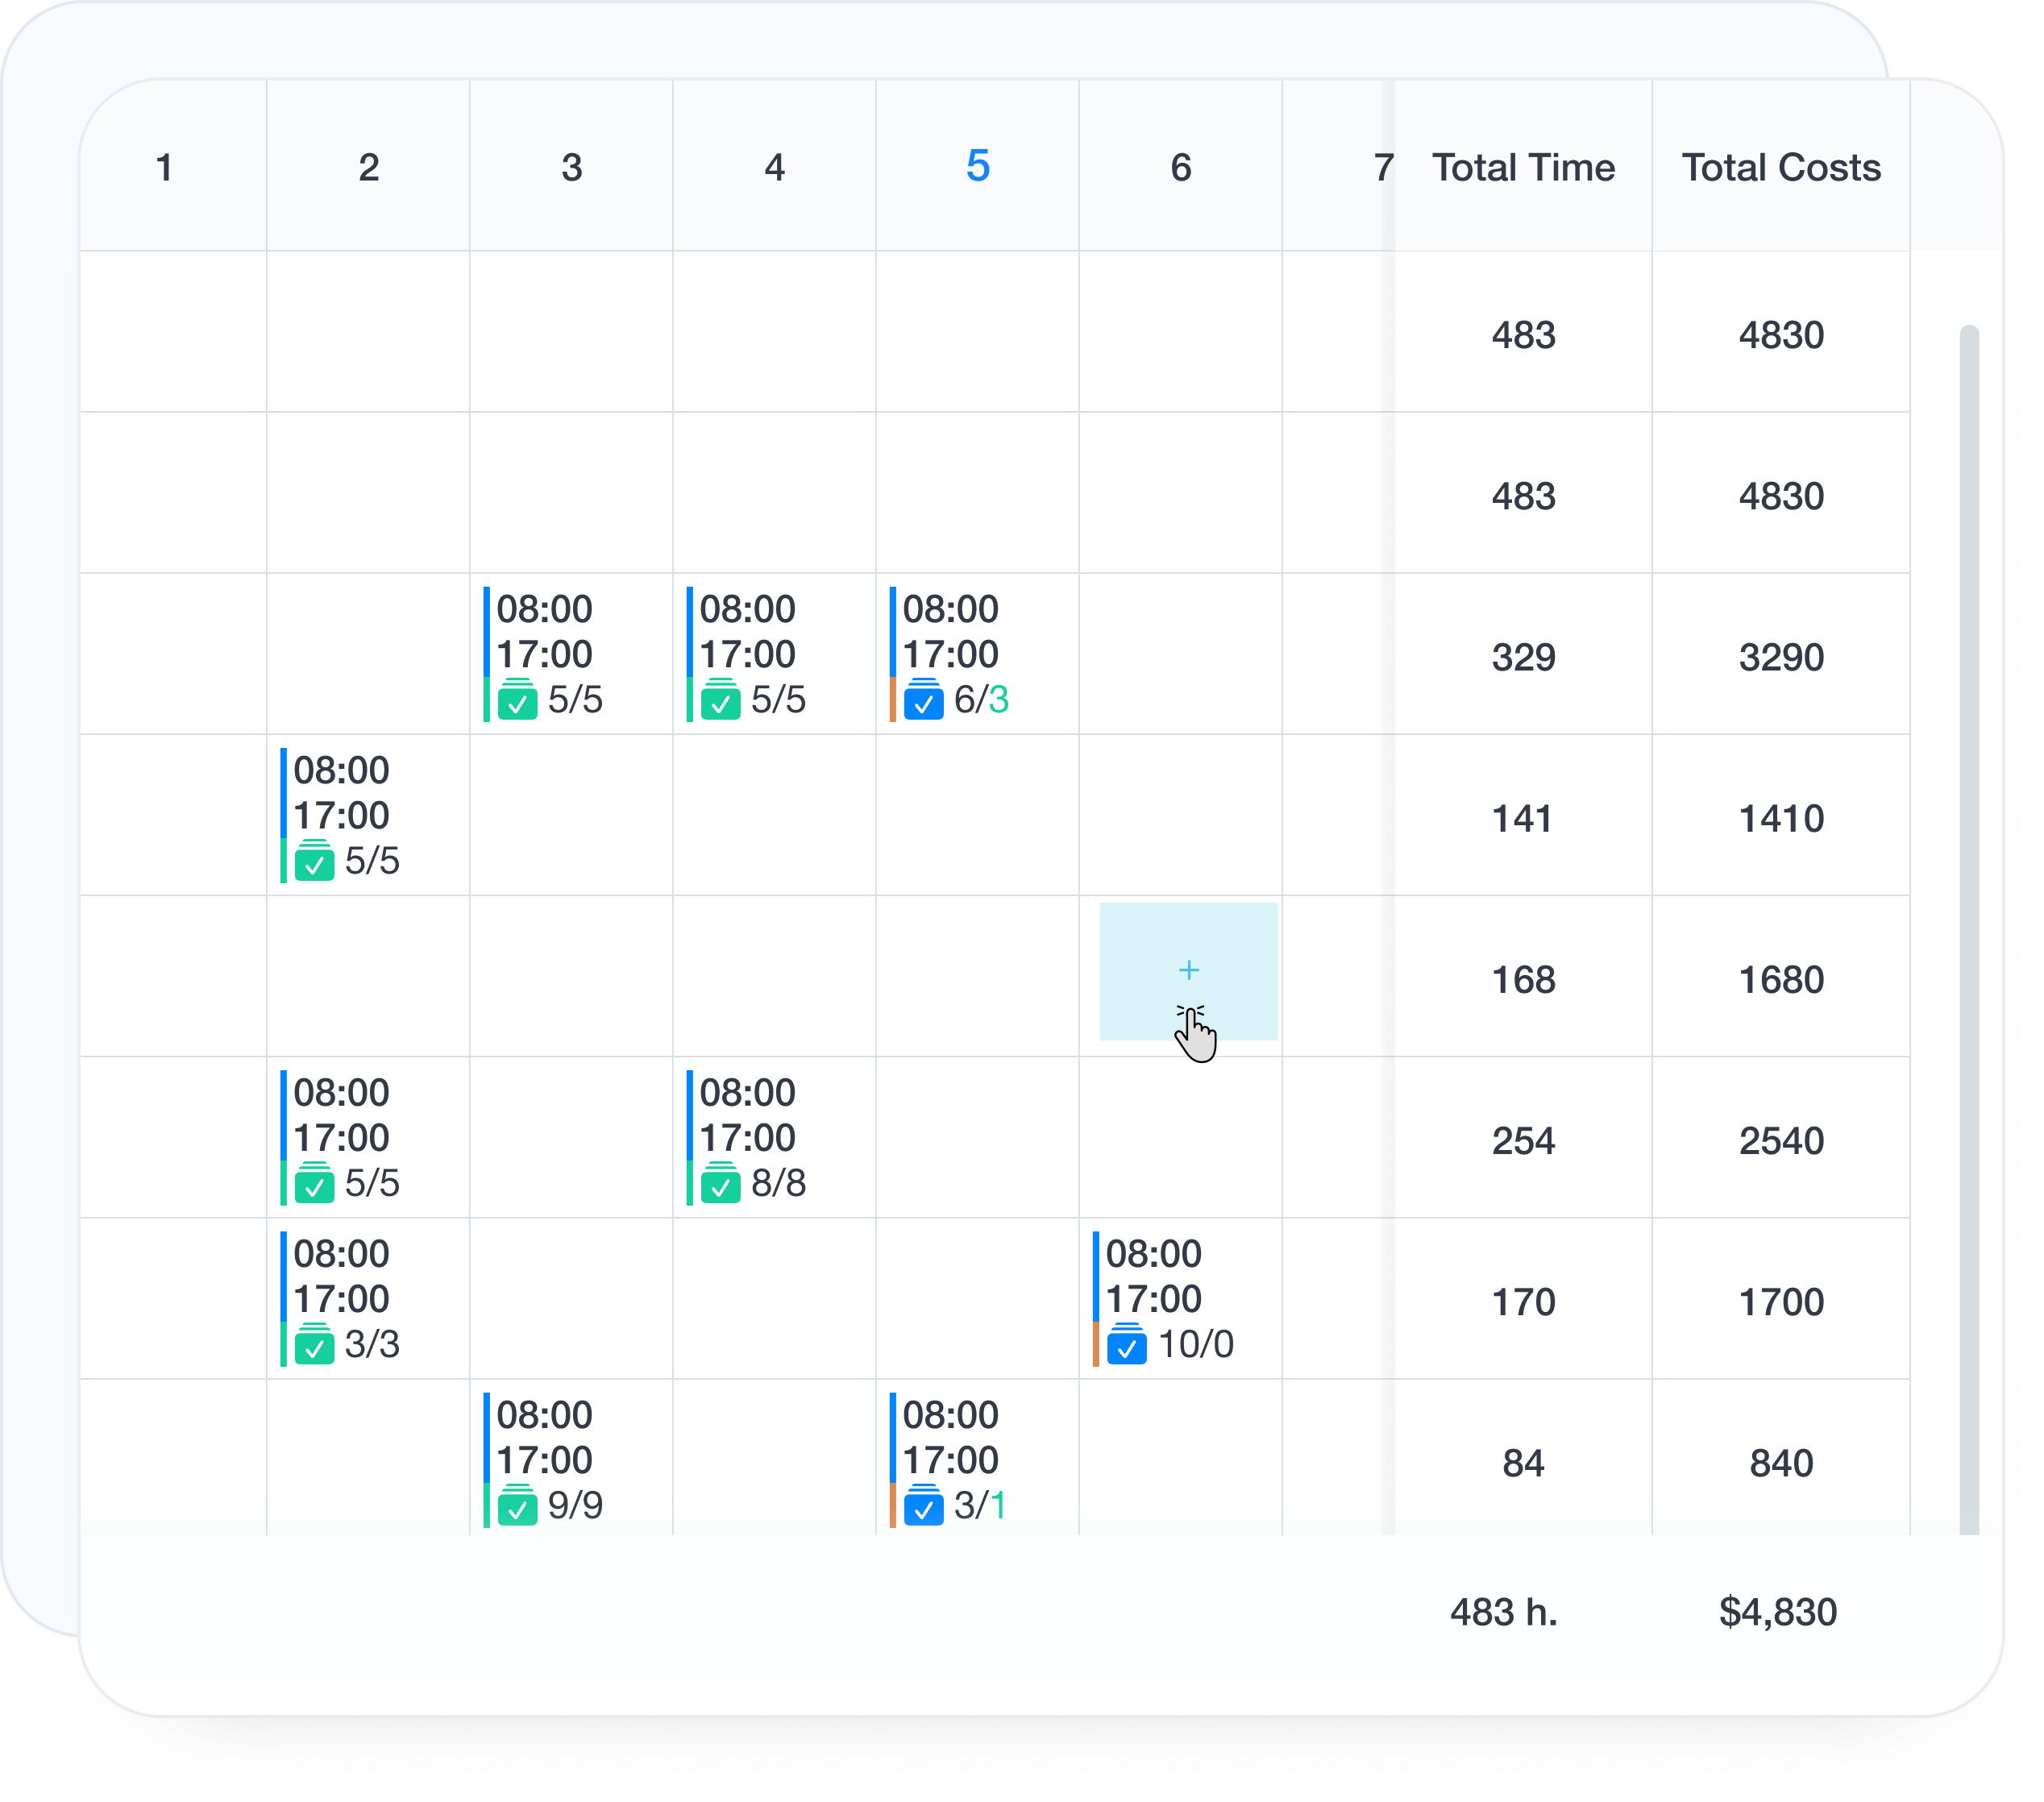Select the green 8/8 badge in day 4 shift
The height and width of the screenshot is (1802, 2044).
click(721, 1185)
